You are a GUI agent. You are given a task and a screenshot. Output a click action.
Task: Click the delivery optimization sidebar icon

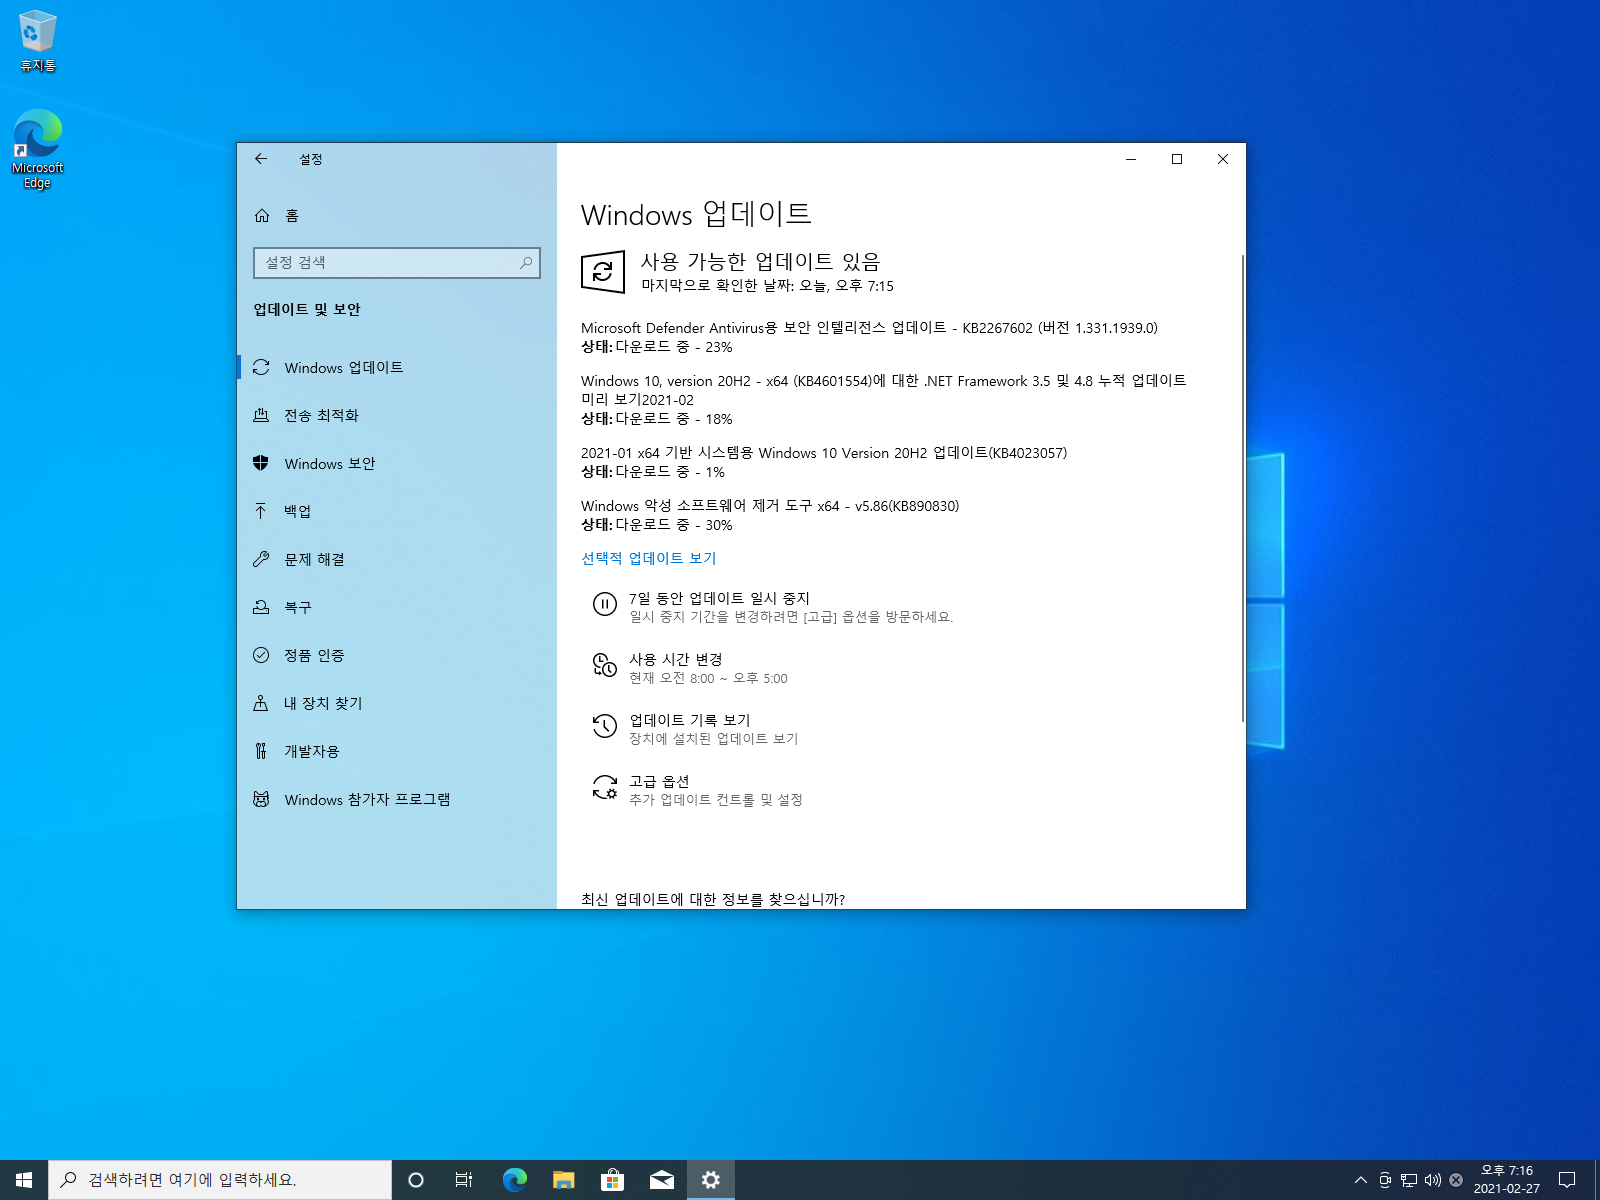(x=261, y=416)
